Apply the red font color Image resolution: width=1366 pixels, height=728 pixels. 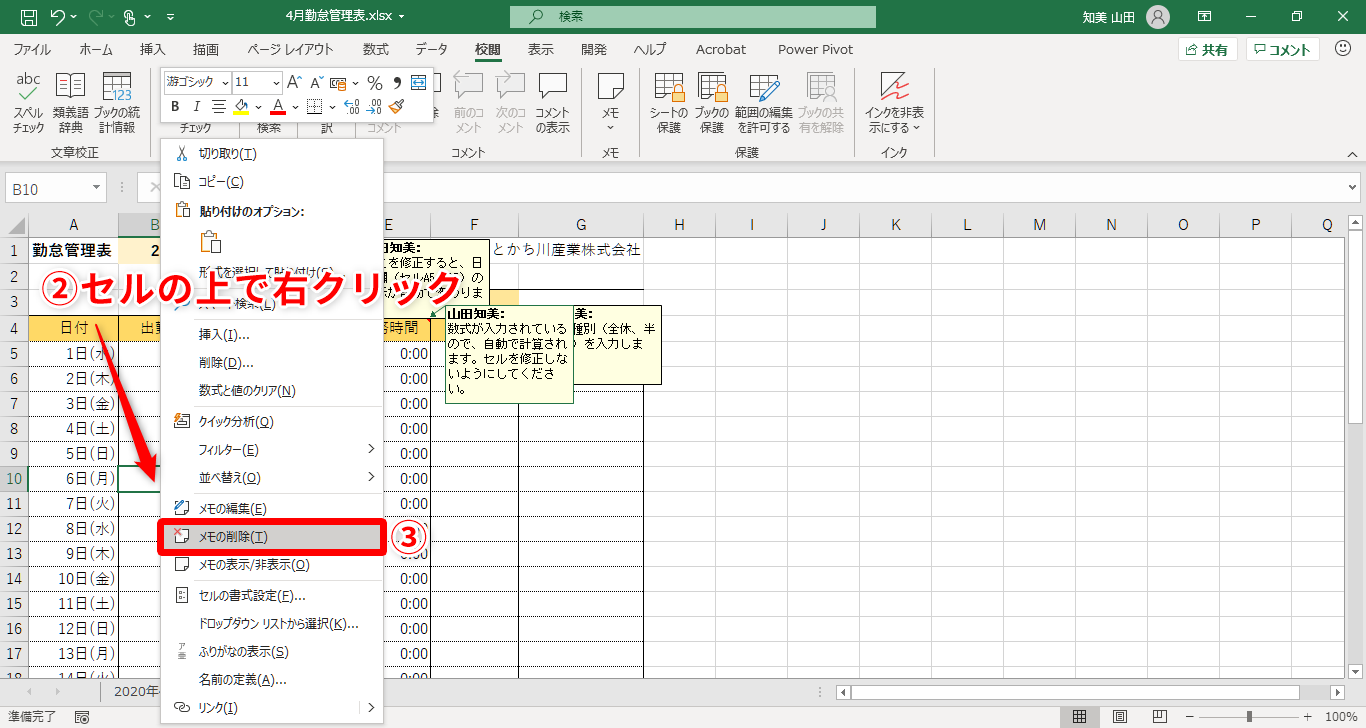(278, 107)
